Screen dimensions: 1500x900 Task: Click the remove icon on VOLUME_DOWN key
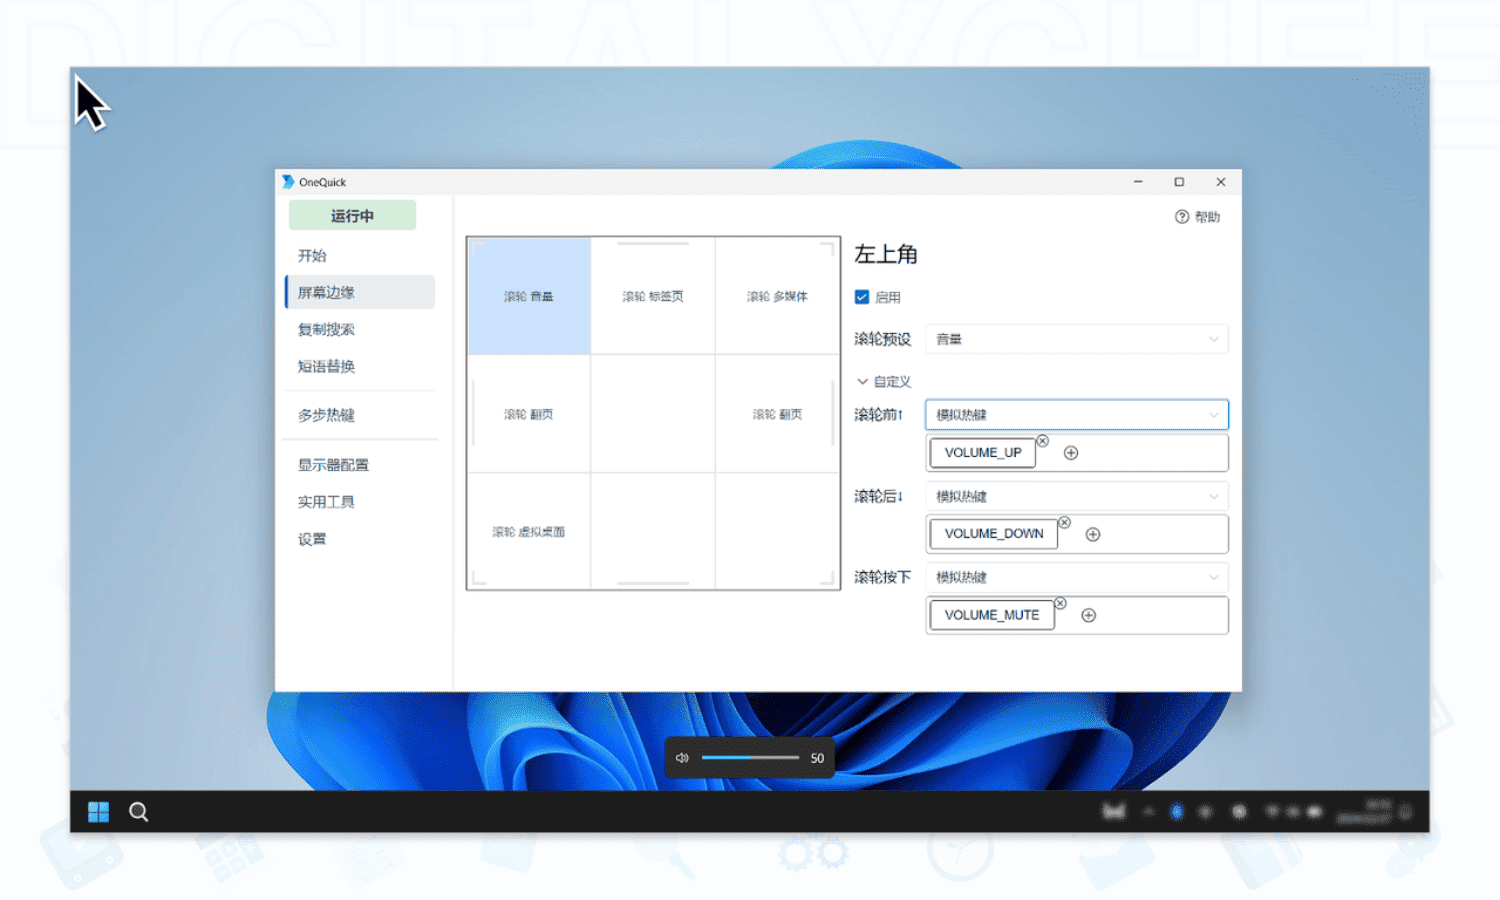click(1064, 522)
